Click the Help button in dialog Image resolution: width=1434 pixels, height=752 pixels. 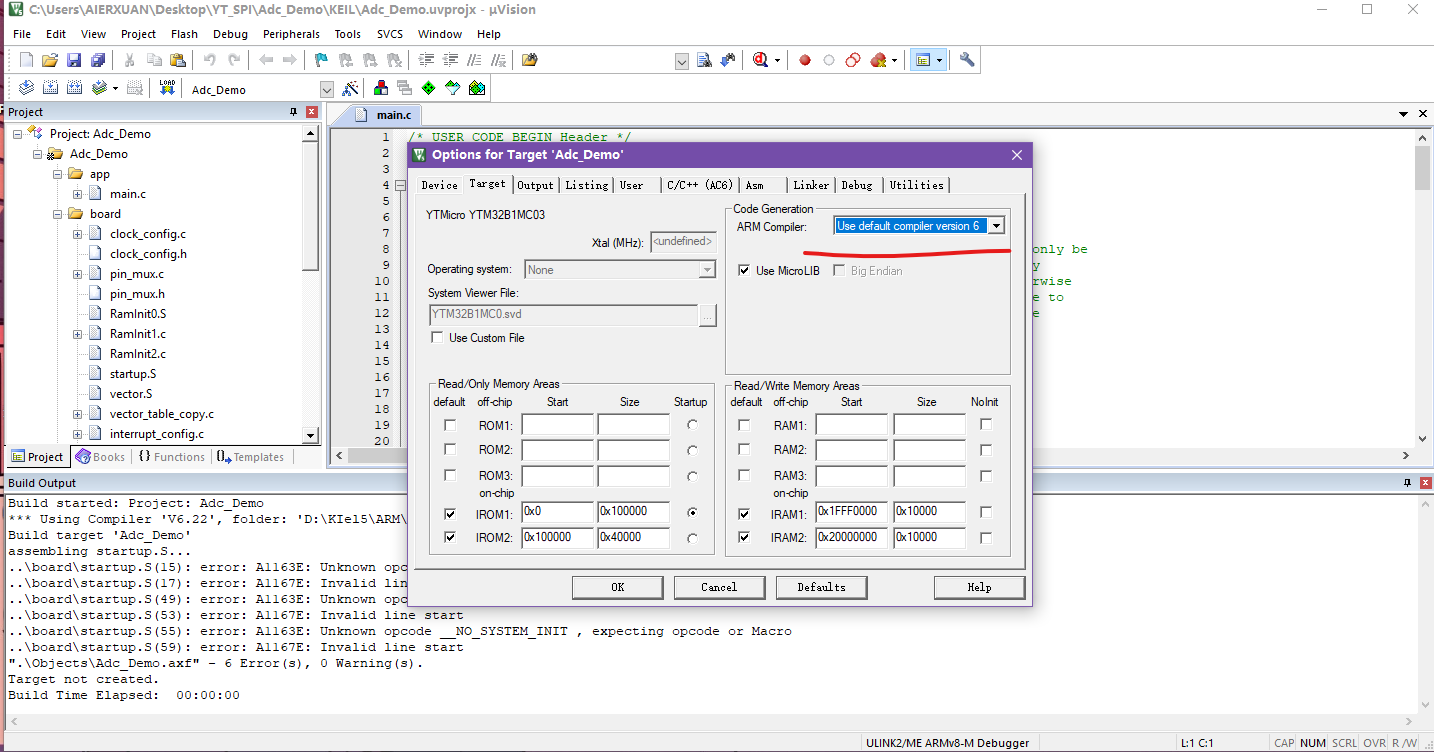(x=979, y=587)
